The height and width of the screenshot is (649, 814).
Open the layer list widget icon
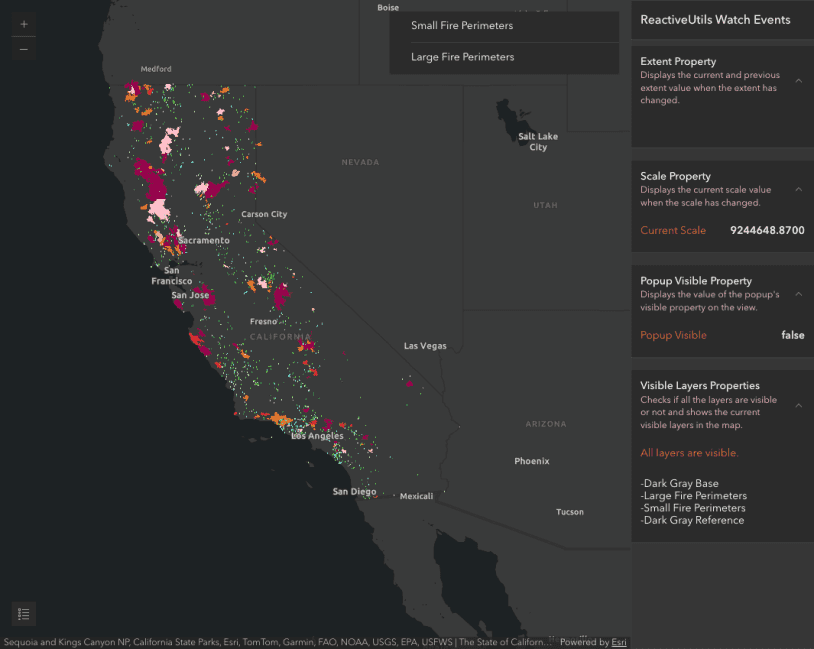24,613
